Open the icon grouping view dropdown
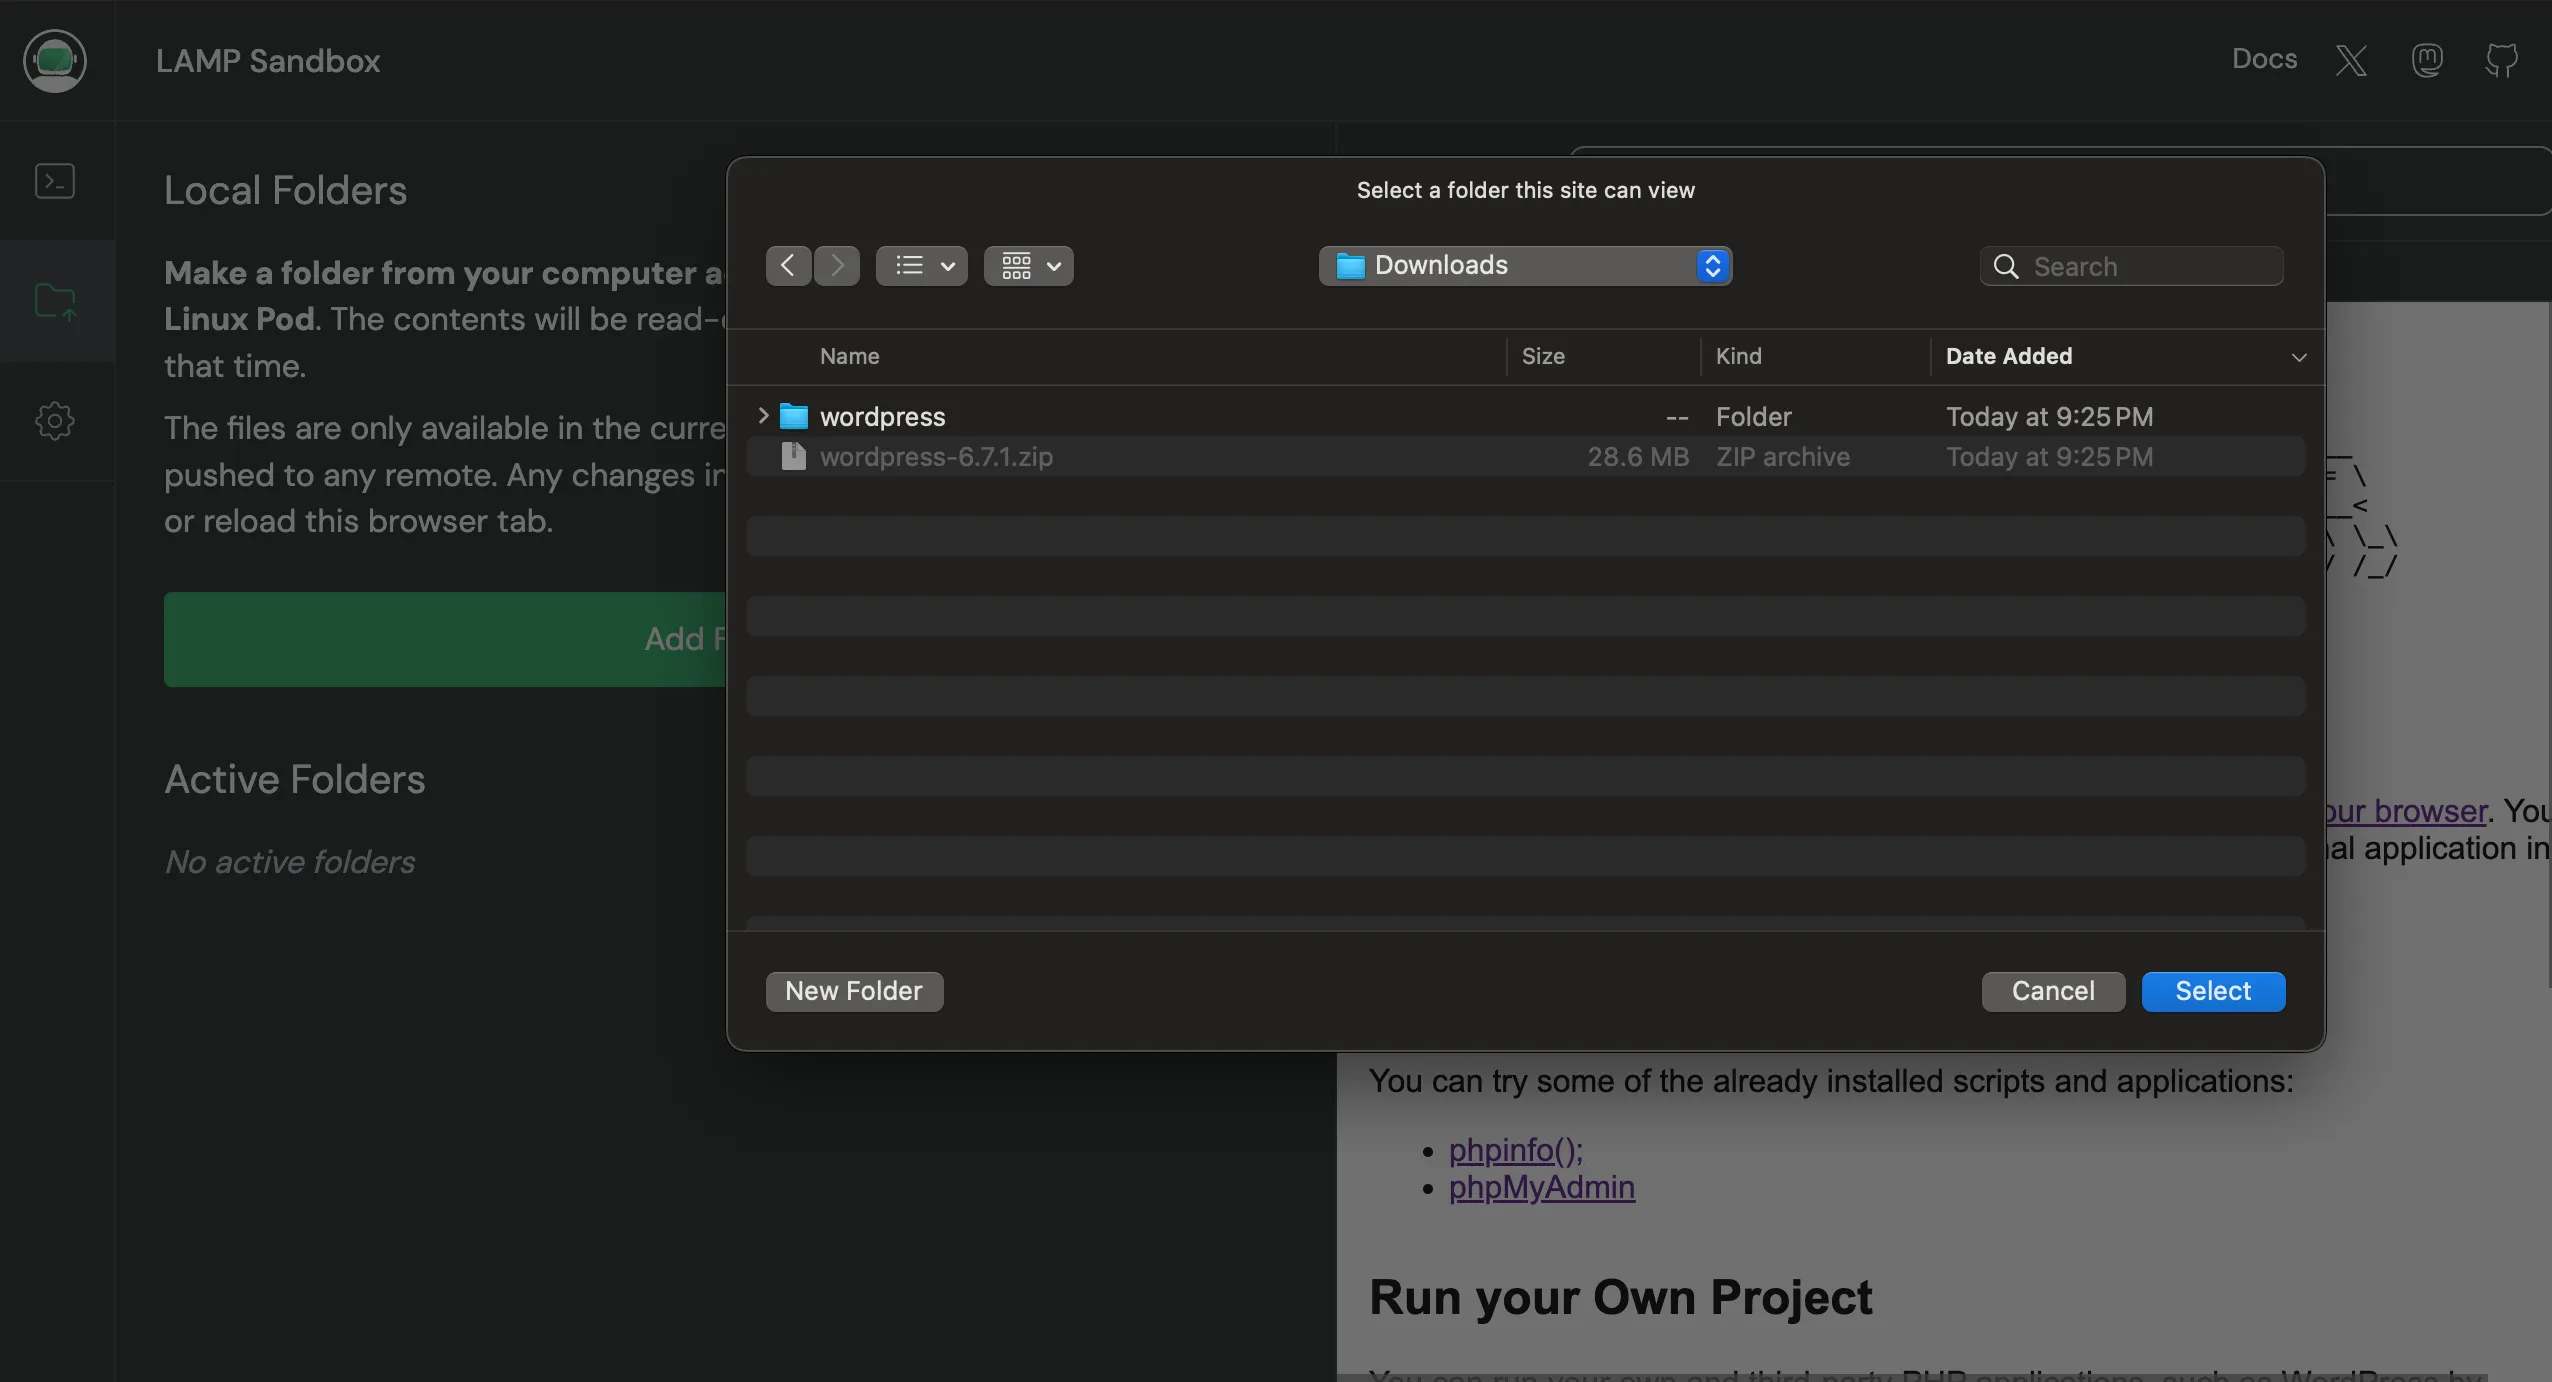2552x1382 pixels. pos(1029,266)
